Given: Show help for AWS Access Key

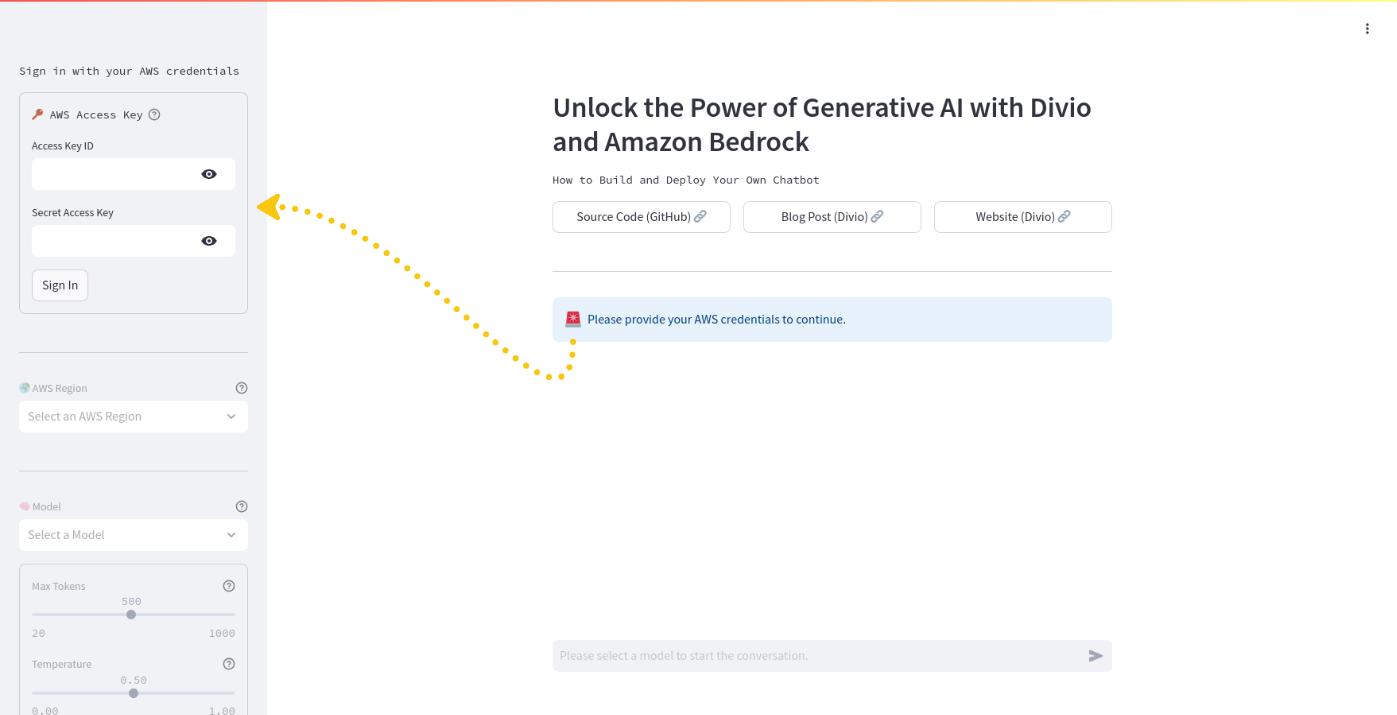Looking at the screenshot, I should tap(154, 114).
